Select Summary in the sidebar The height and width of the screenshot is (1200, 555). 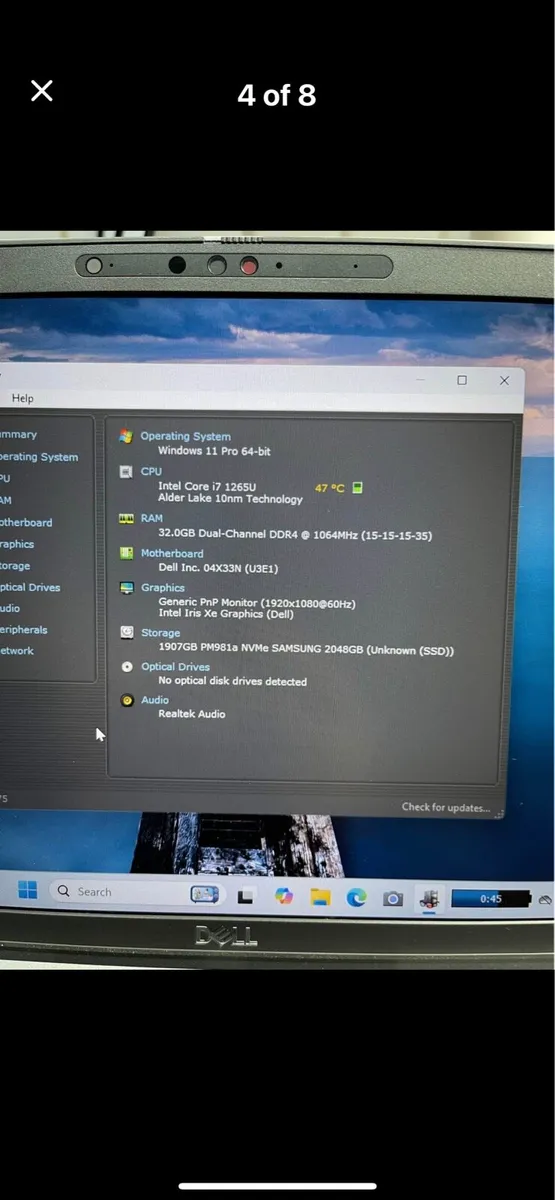[x=18, y=435]
